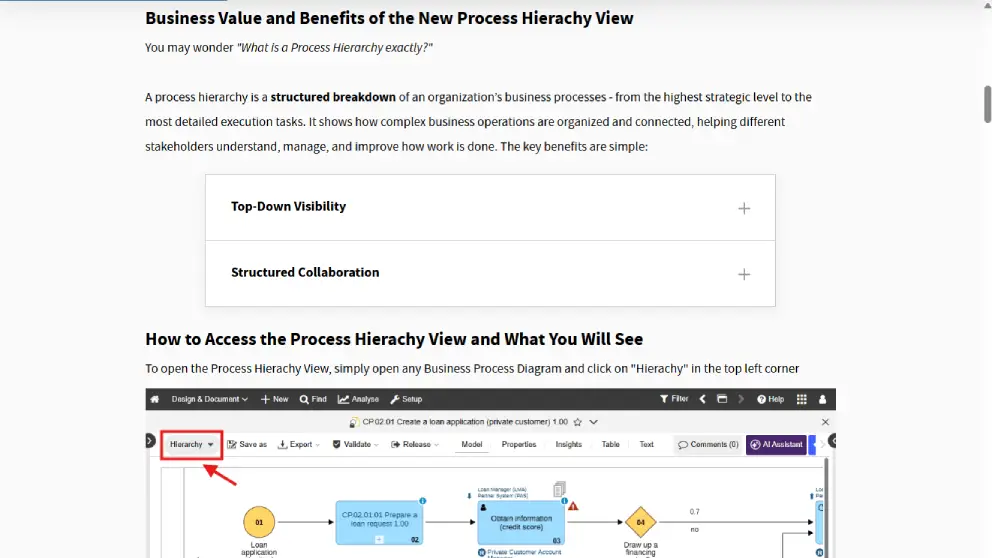Expand the Top-Down Visibility accordion
Screen dimensions: 992x558
743,208
